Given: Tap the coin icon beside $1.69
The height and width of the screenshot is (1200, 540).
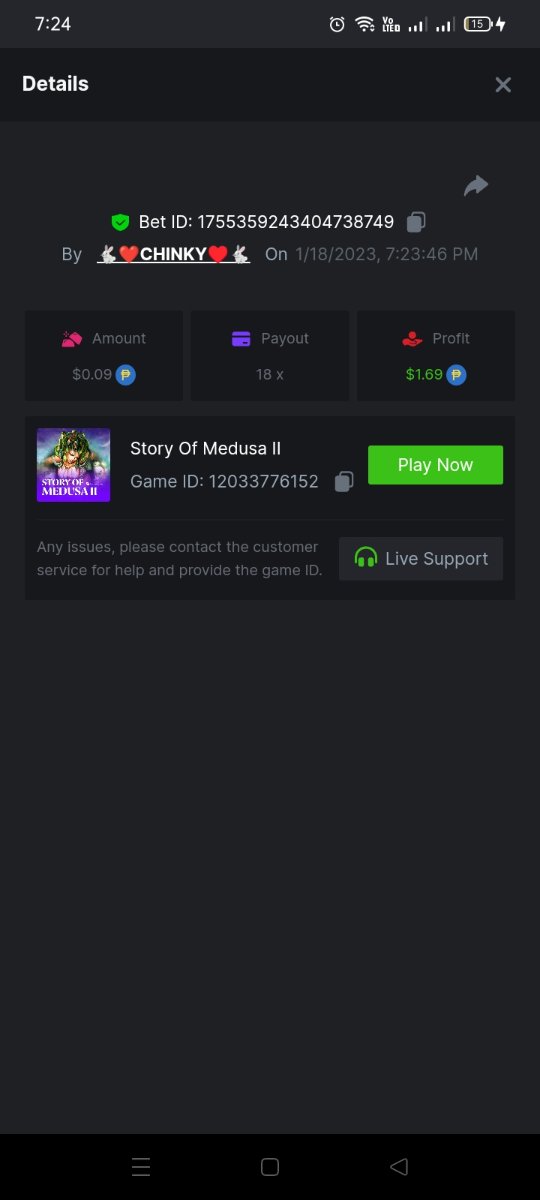Looking at the screenshot, I should point(456,375).
